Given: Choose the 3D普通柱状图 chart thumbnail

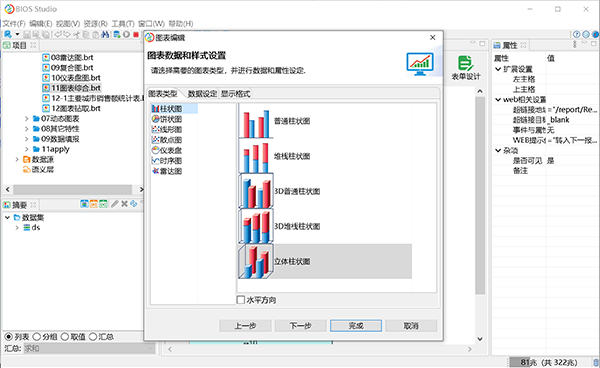Looking at the screenshot, I should coord(256,191).
